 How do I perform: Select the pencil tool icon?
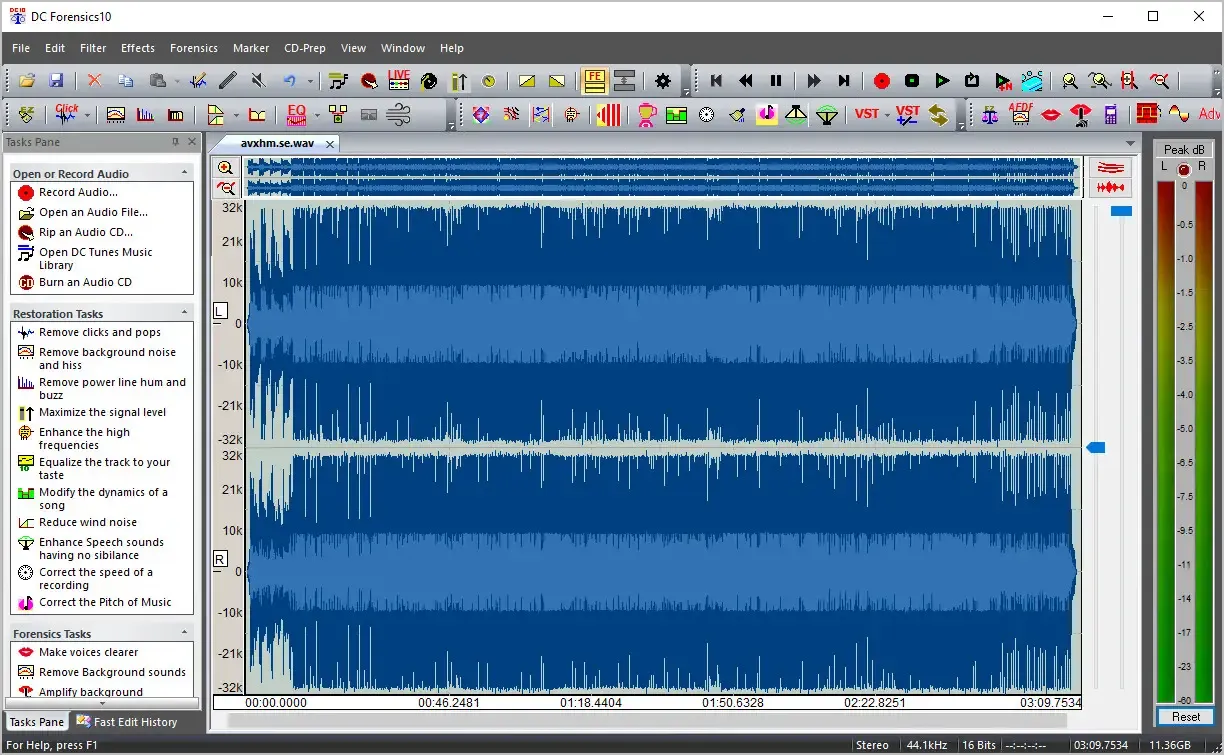point(228,81)
